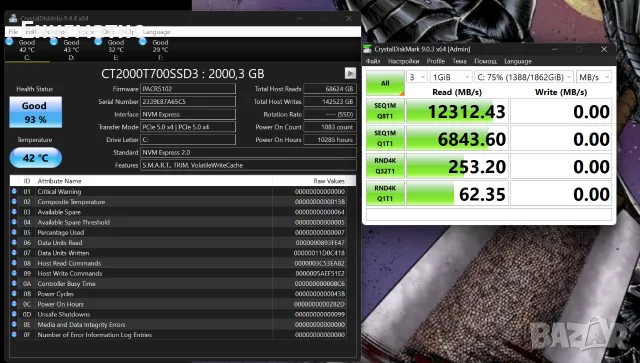Click the status dot beside Controller Busy Time
The width and height of the screenshot is (640, 363).
[x=14, y=283]
